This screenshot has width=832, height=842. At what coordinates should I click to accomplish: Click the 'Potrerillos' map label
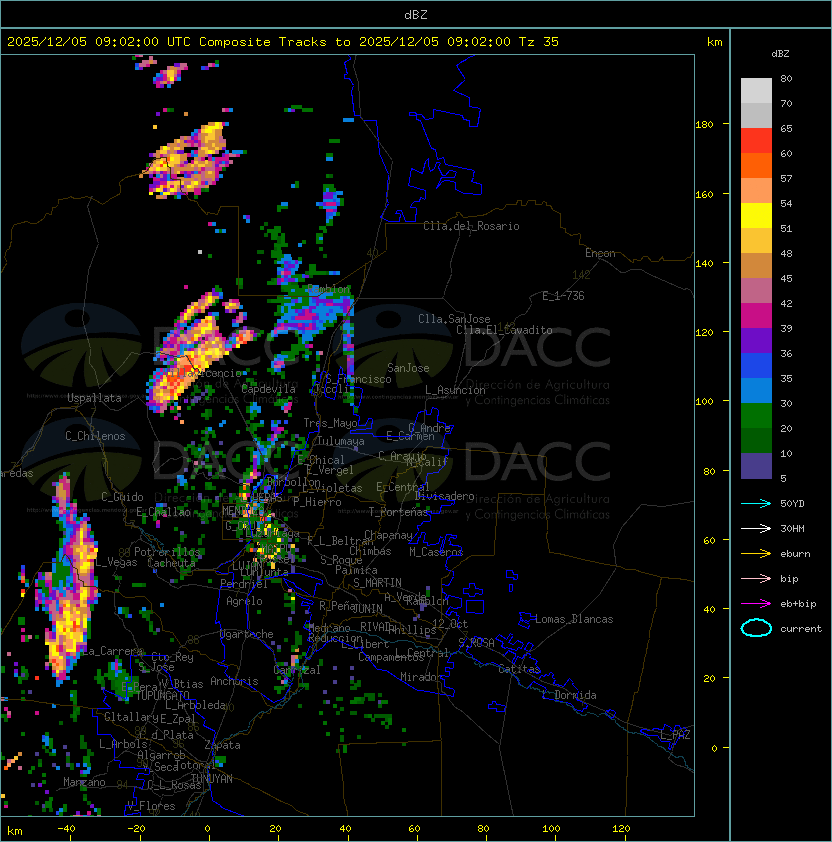tap(167, 552)
